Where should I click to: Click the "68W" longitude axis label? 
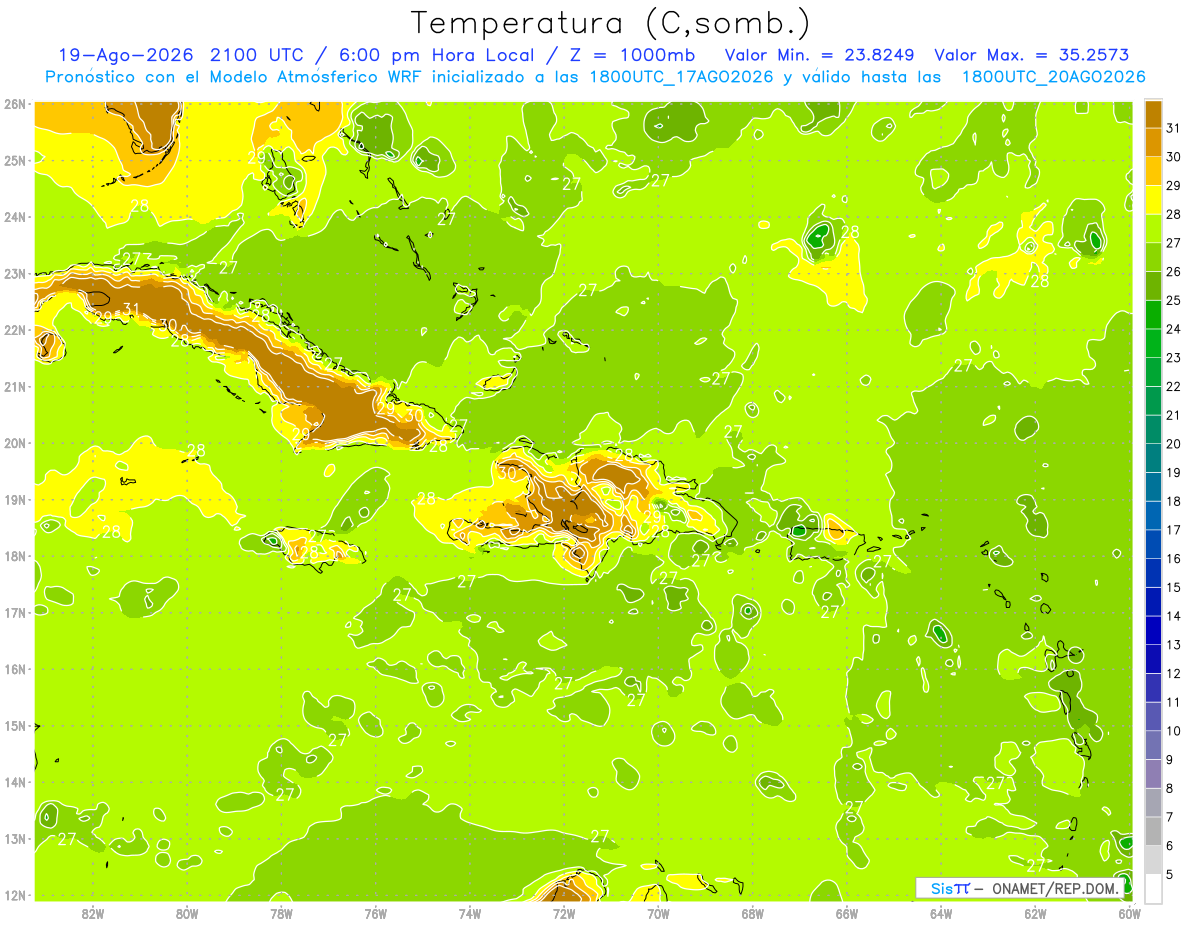coord(752,912)
